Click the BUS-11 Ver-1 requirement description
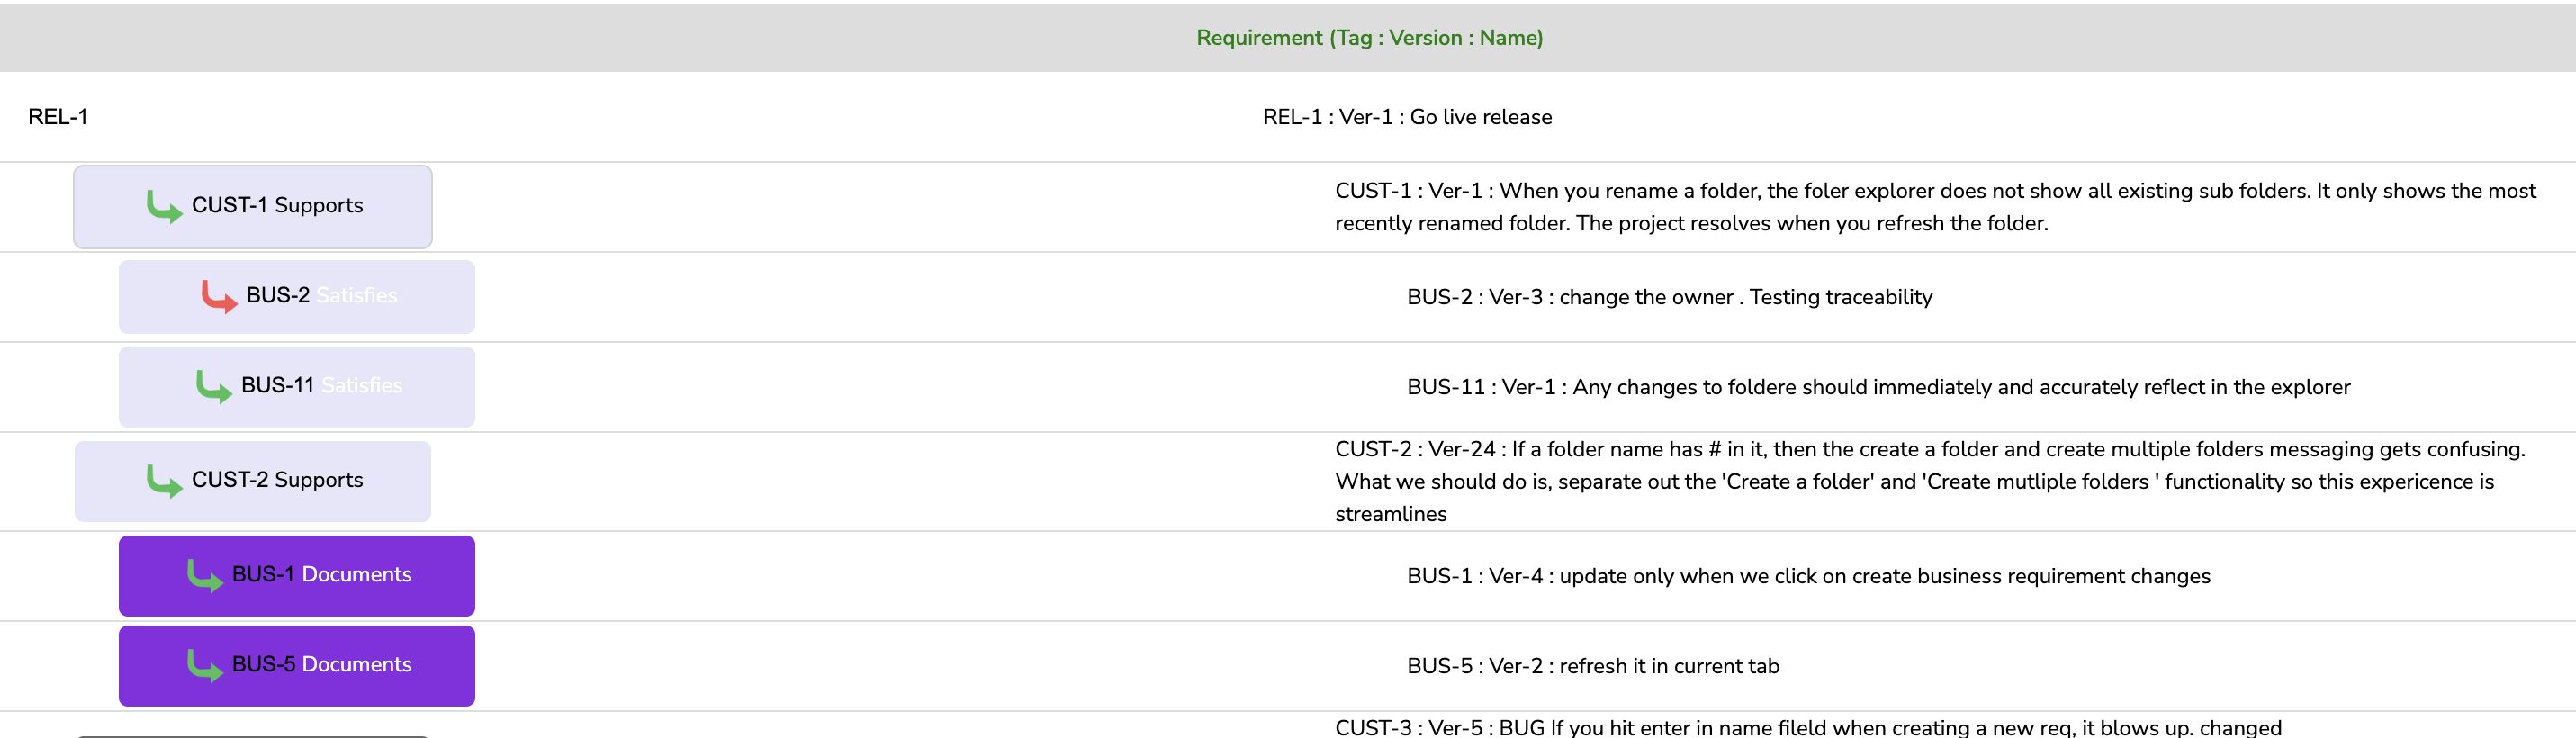 click(x=1878, y=387)
